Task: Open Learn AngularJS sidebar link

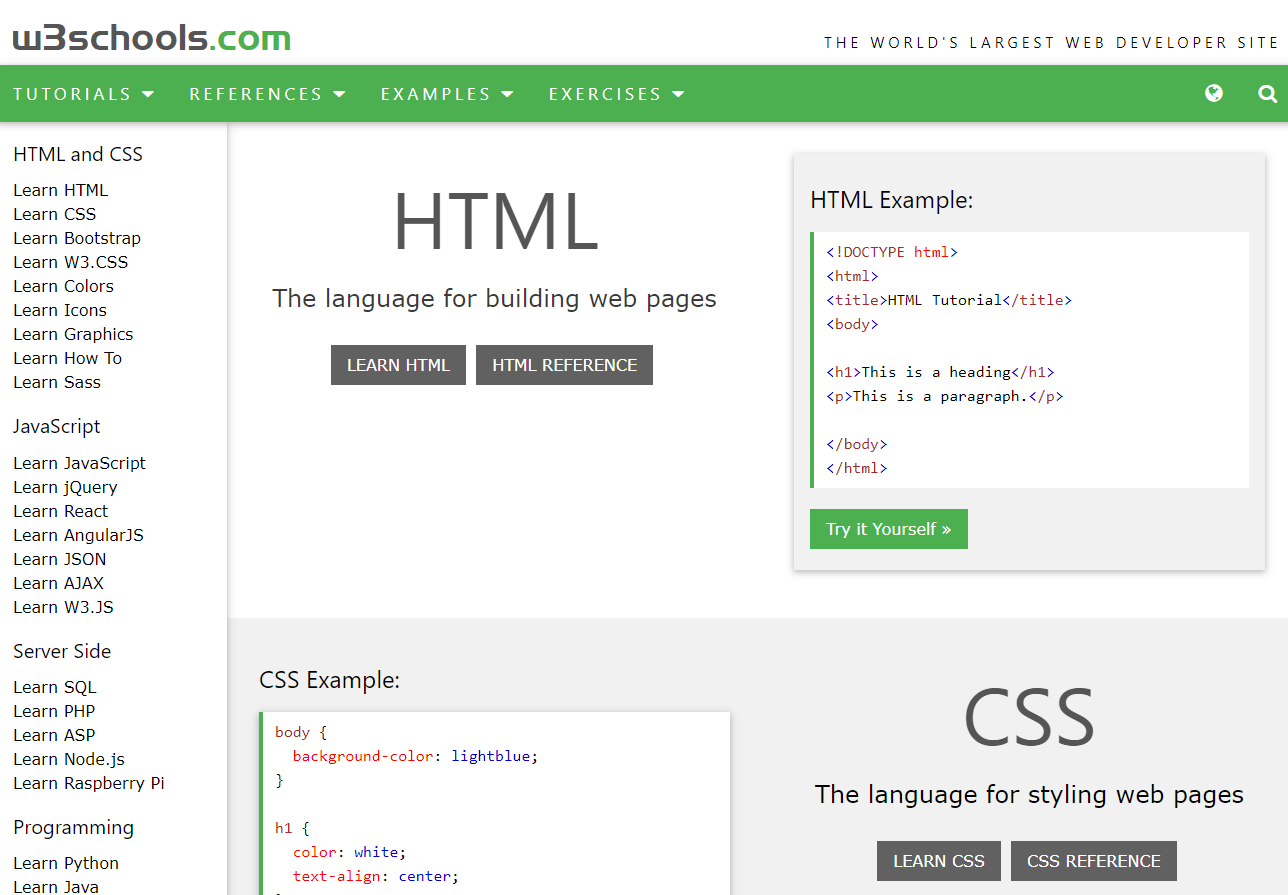Action: 78,535
